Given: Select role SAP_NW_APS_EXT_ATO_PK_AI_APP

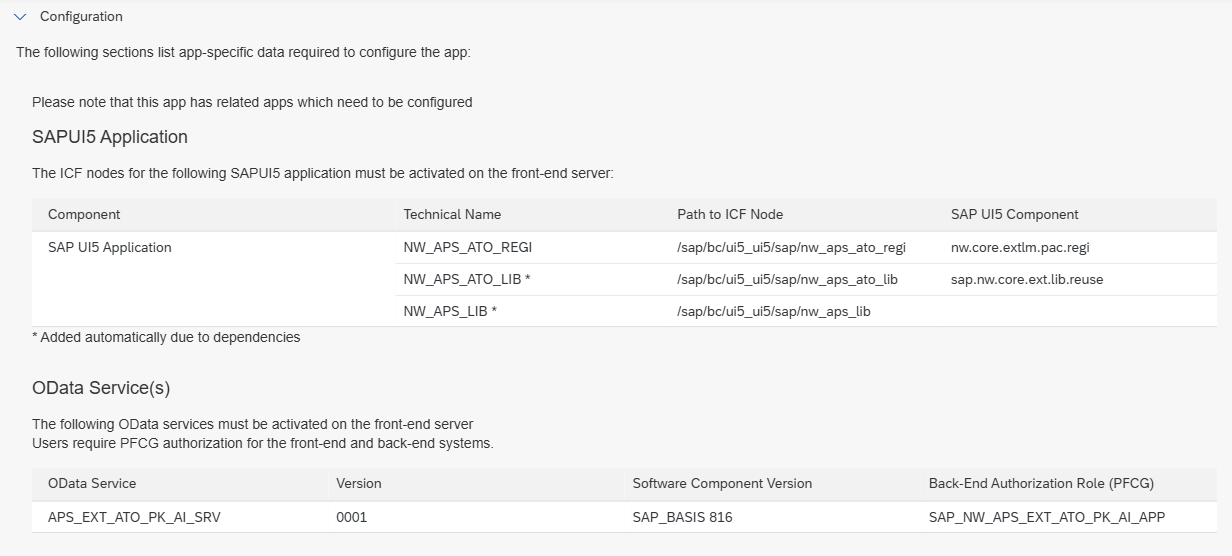Looking at the screenshot, I should (x=1046, y=517).
